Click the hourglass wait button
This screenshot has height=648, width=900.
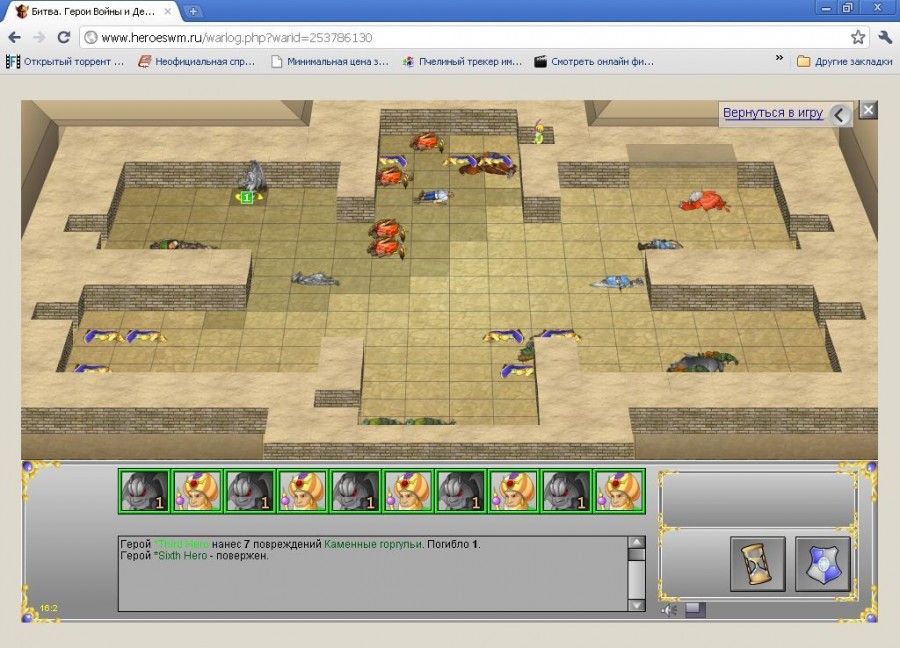758,564
